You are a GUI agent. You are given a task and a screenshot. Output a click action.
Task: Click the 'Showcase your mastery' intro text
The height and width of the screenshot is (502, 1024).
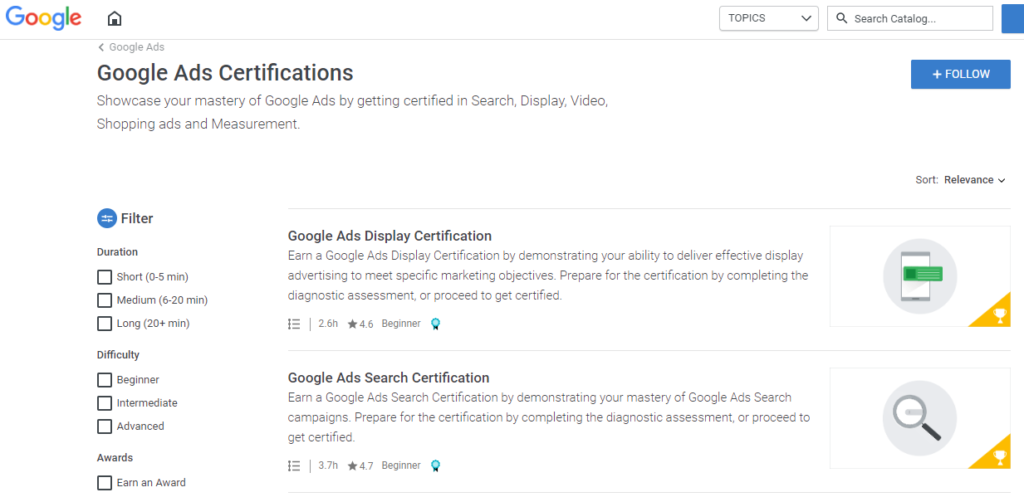(x=353, y=113)
